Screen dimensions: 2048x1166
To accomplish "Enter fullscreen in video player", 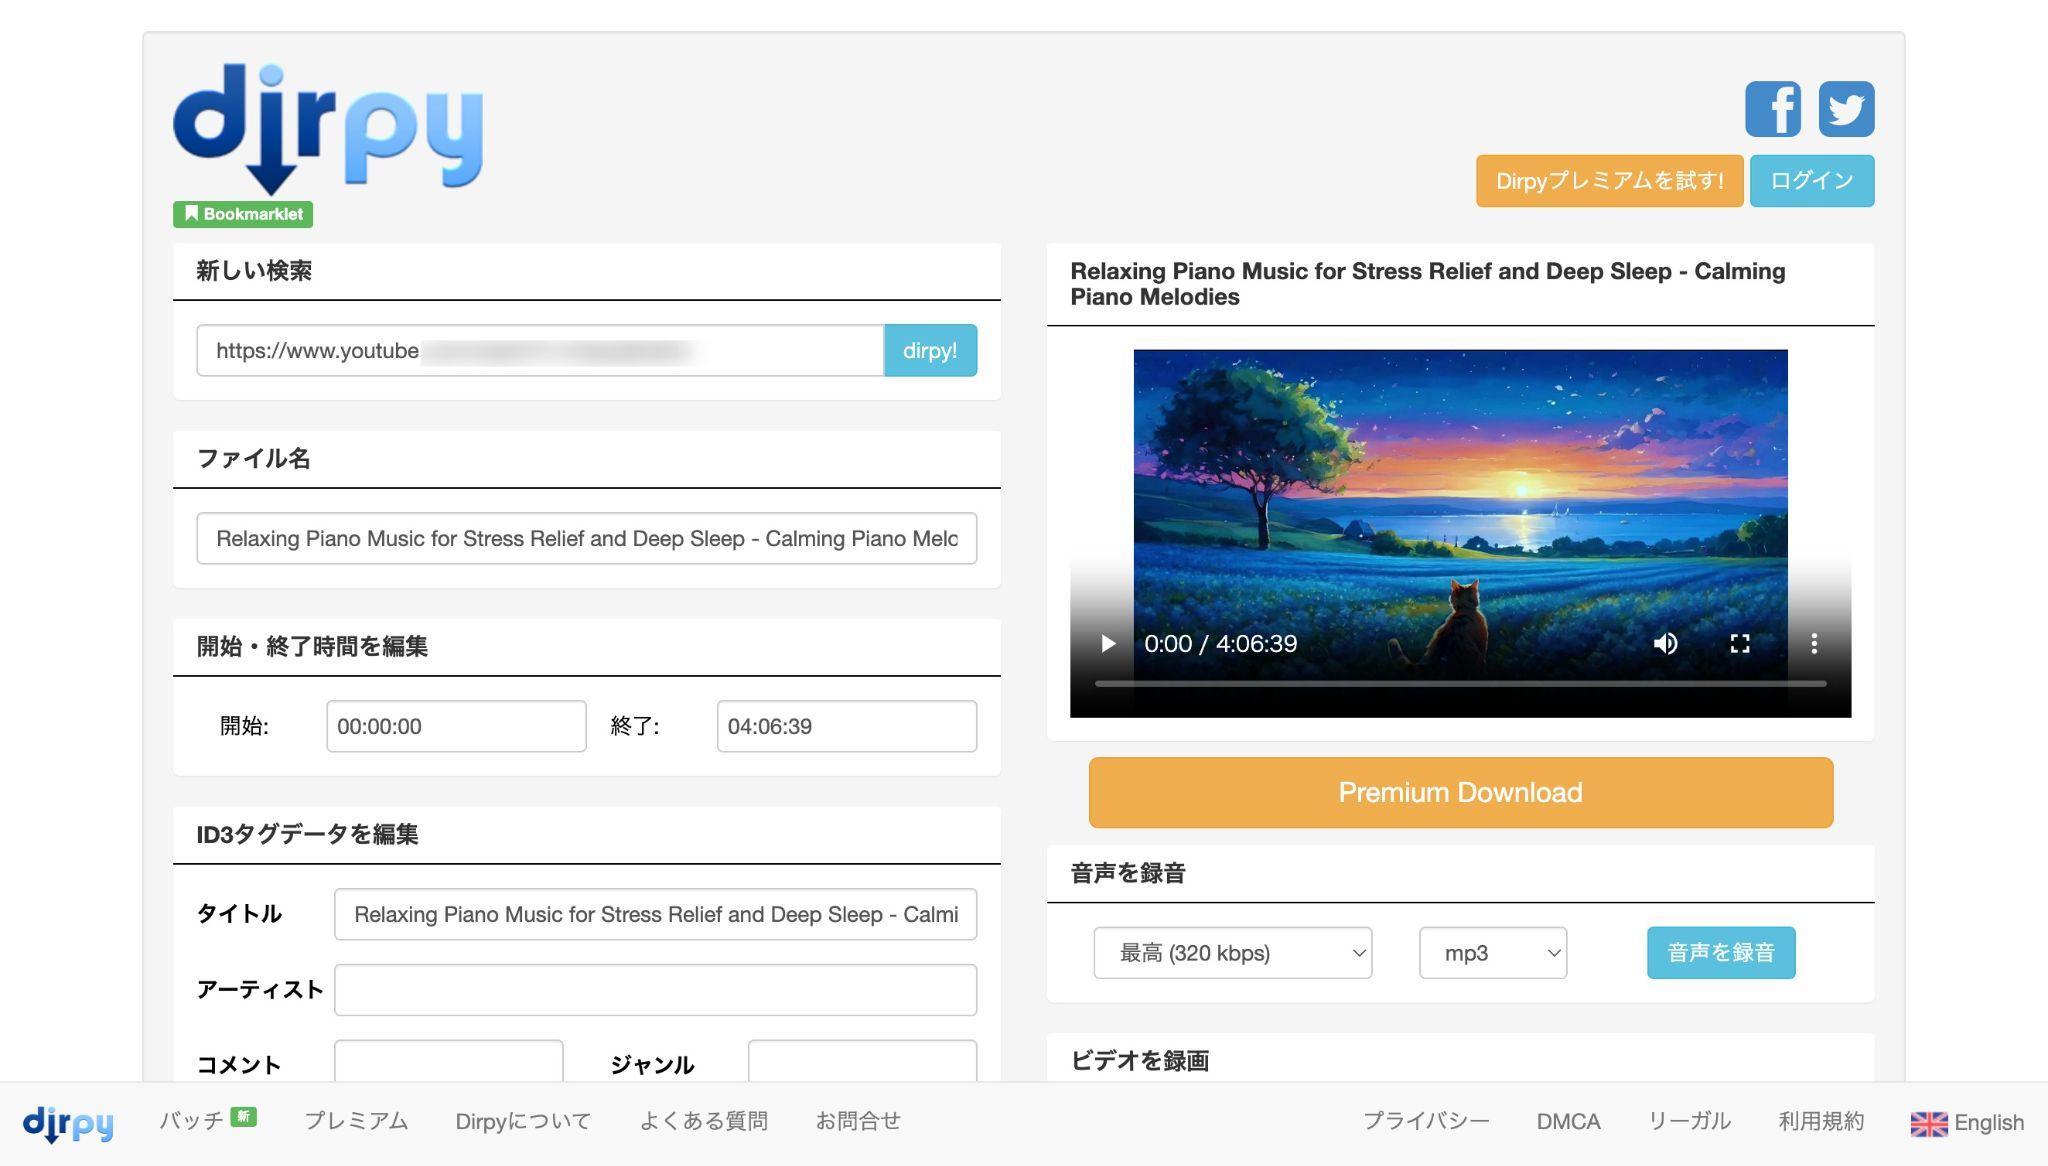I will click(x=1740, y=644).
